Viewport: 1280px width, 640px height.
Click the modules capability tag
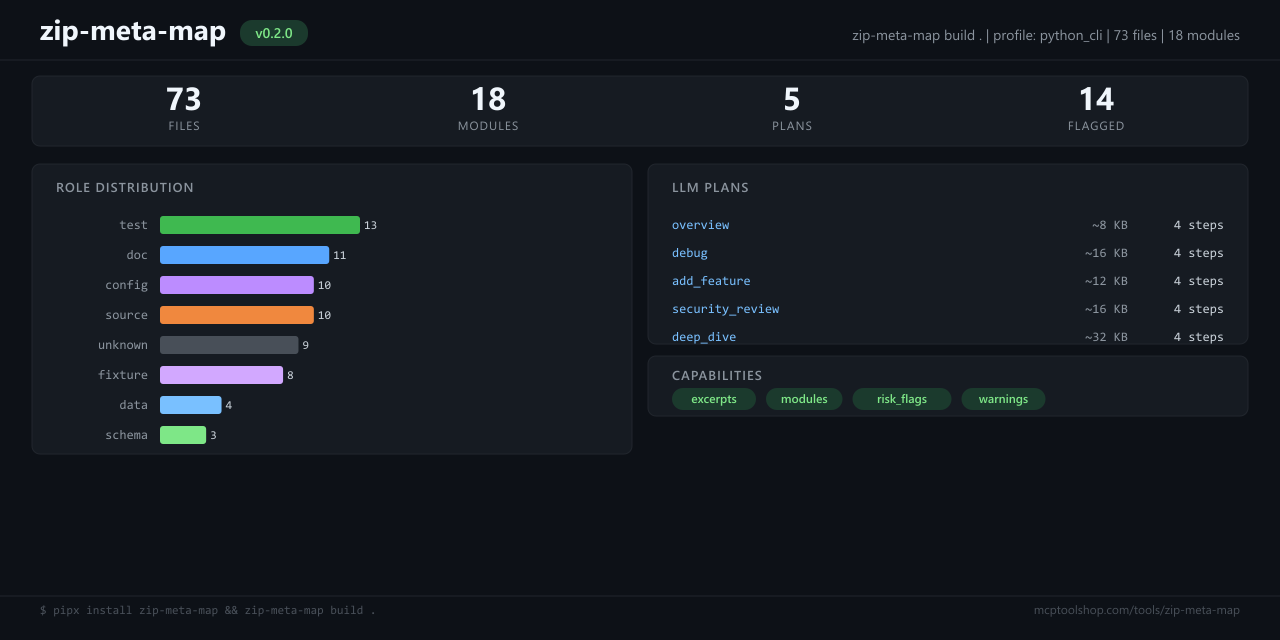(x=804, y=399)
